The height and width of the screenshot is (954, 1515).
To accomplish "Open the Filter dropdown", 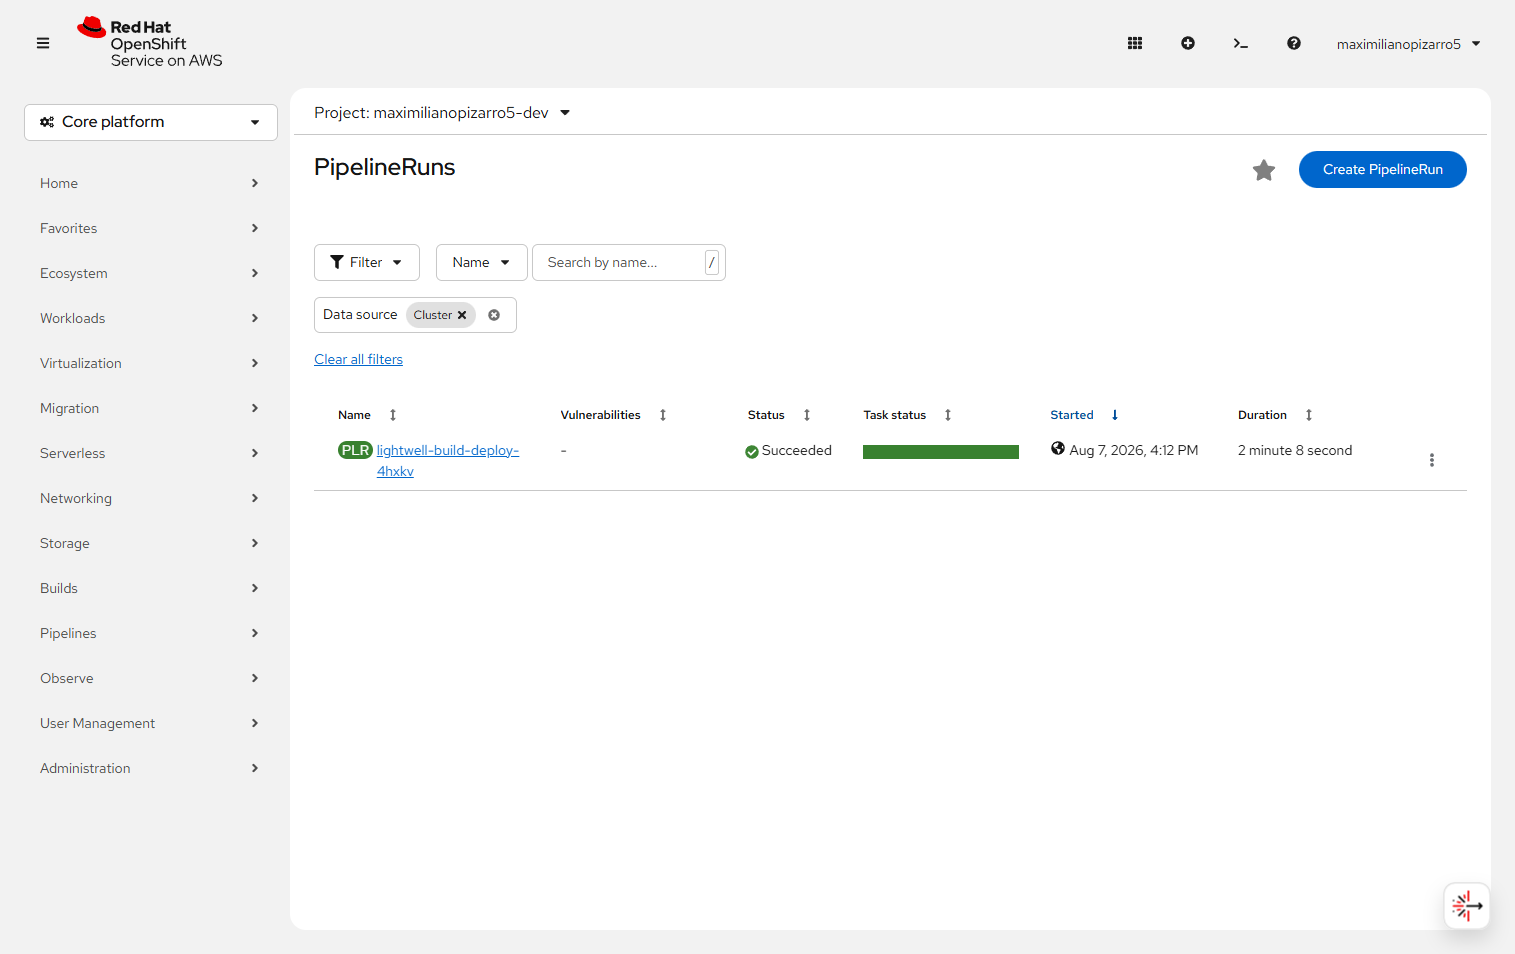I will coord(367,262).
